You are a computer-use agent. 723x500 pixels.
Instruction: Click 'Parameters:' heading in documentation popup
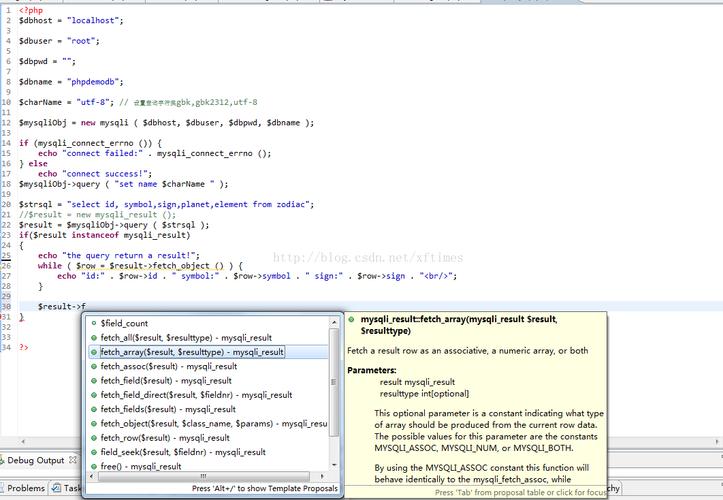click(x=372, y=370)
